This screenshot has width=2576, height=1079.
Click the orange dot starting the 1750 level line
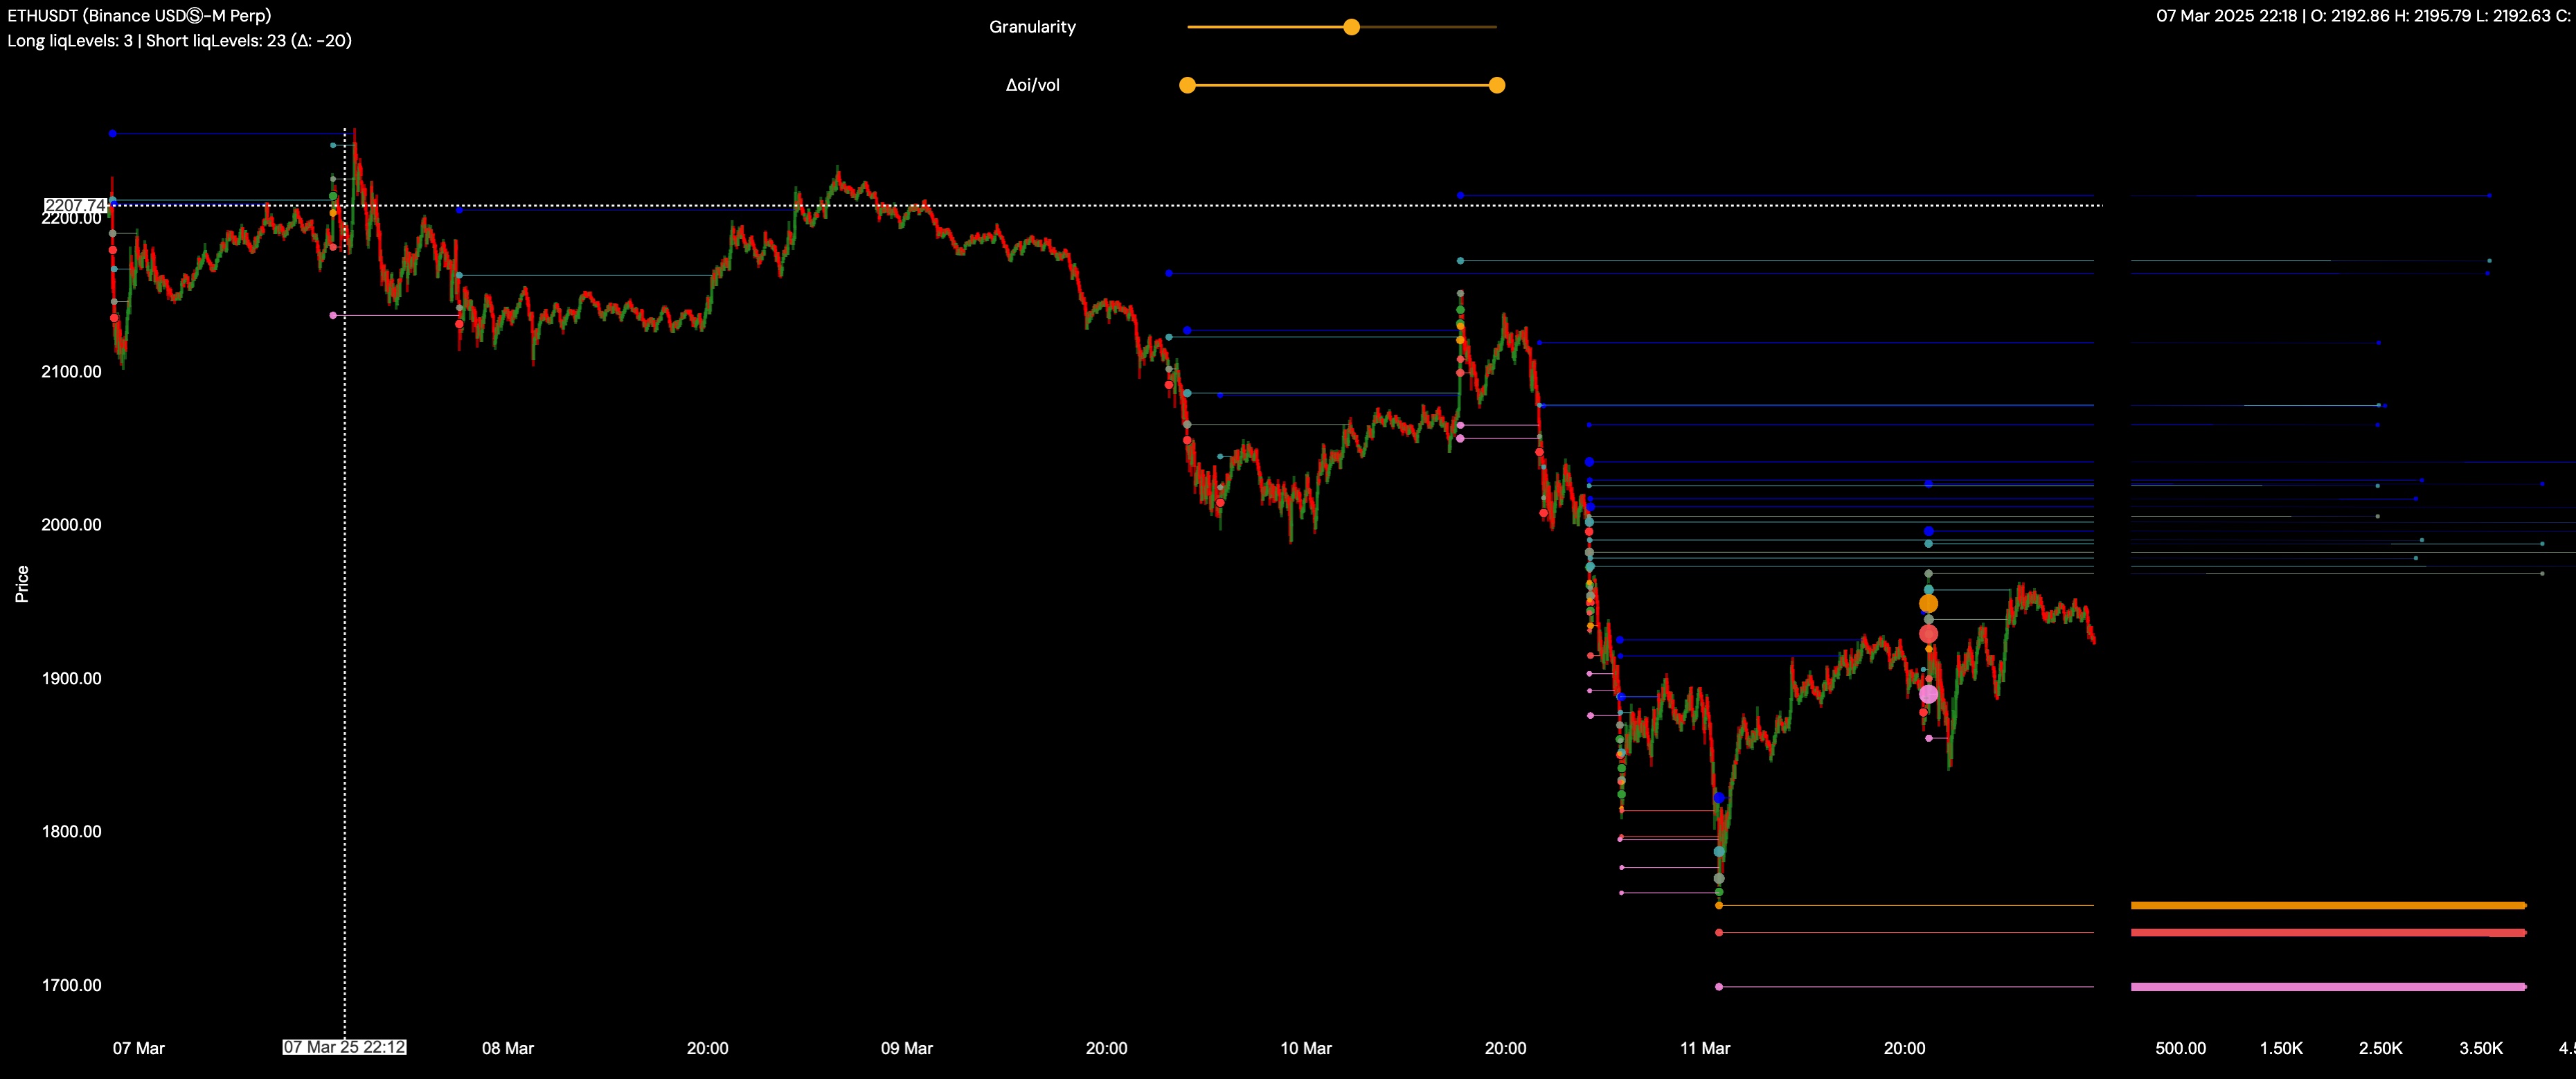(x=1719, y=905)
